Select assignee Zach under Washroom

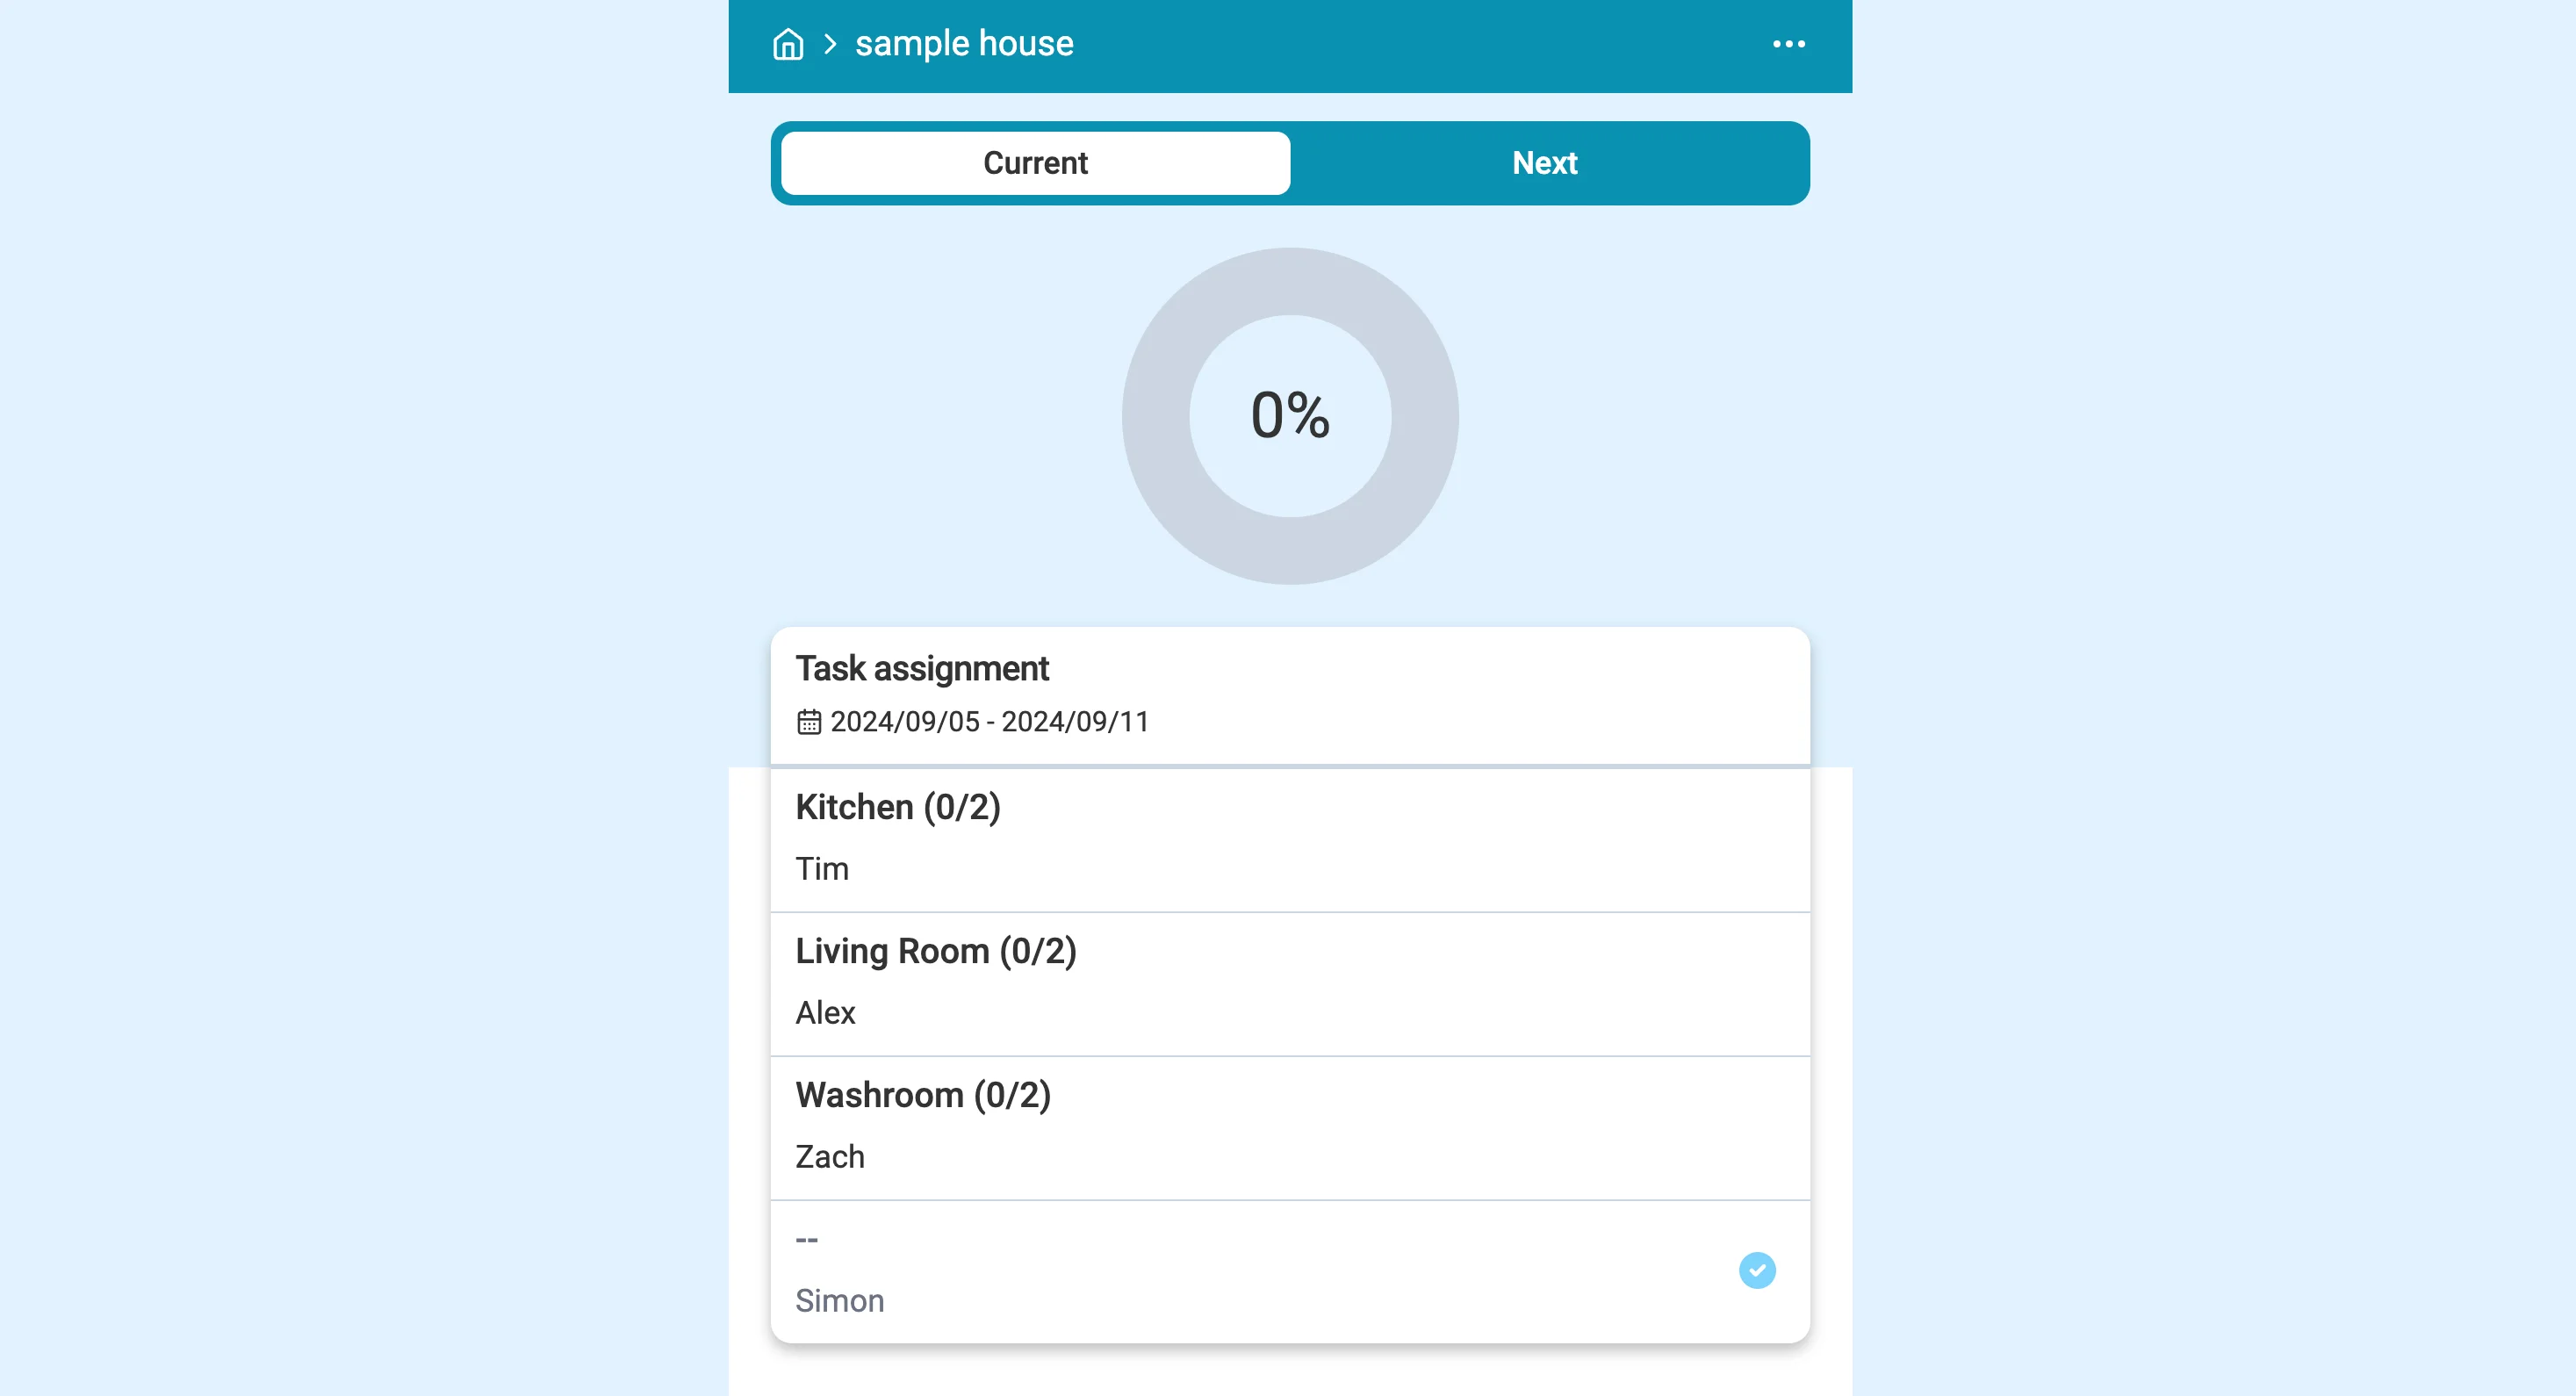830,1157
